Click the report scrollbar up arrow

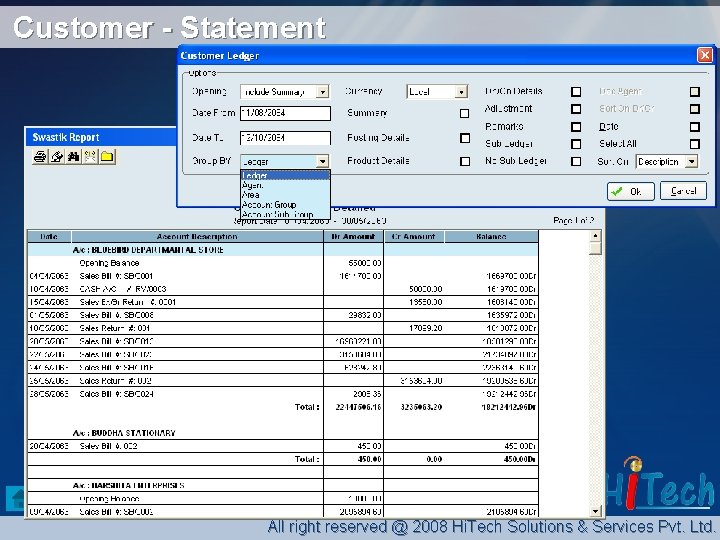click(x=595, y=236)
